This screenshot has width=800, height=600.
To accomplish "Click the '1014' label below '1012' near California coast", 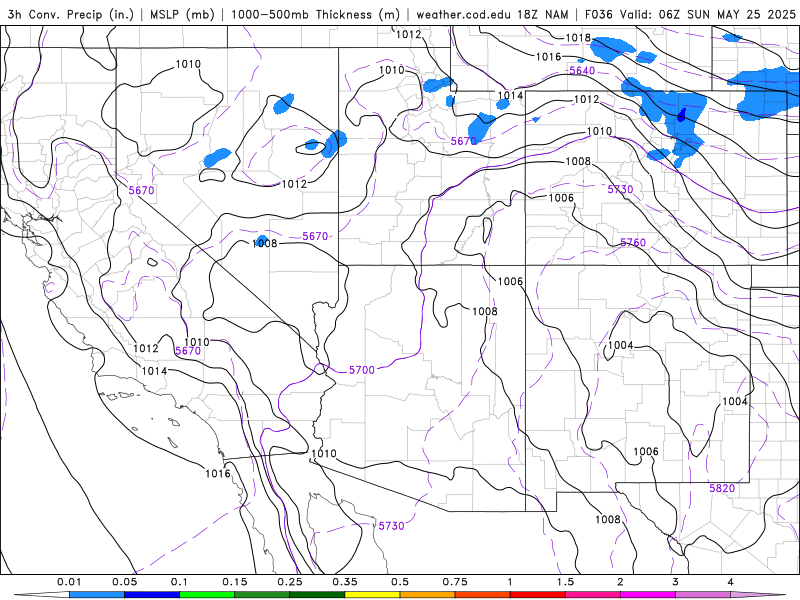I will (x=154, y=371).
